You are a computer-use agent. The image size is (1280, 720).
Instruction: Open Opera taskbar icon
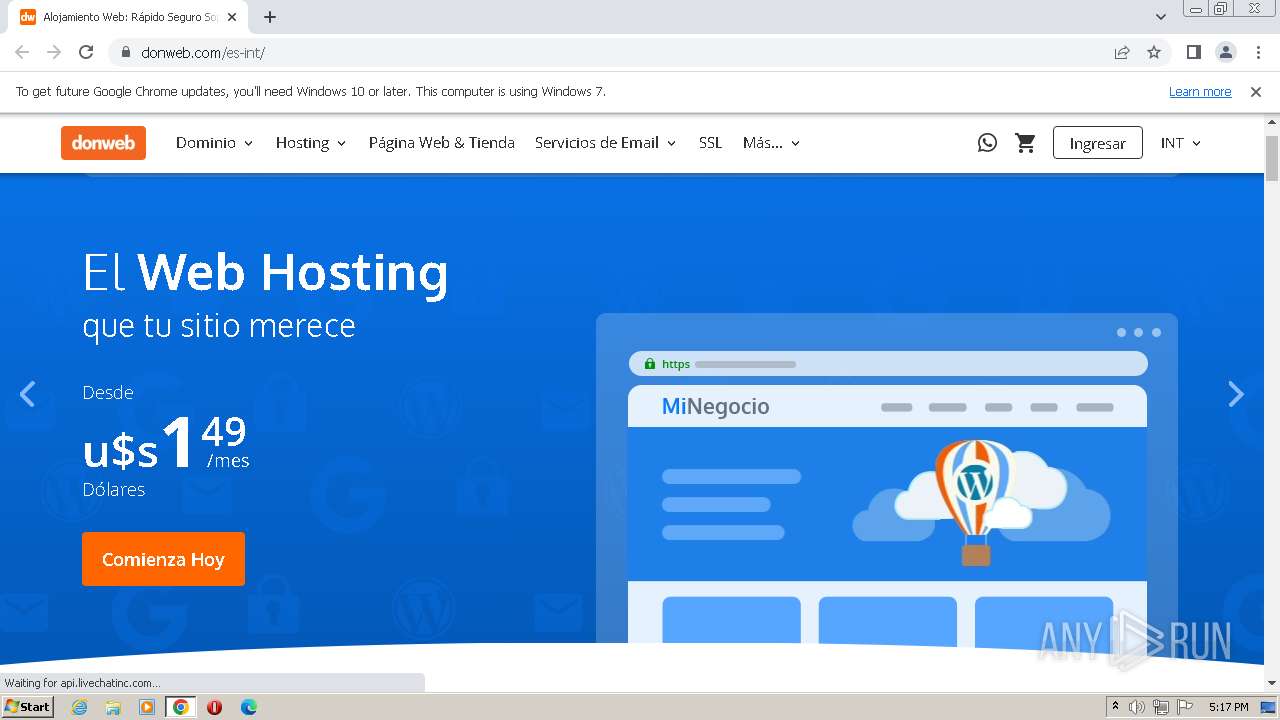tap(214, 707)
